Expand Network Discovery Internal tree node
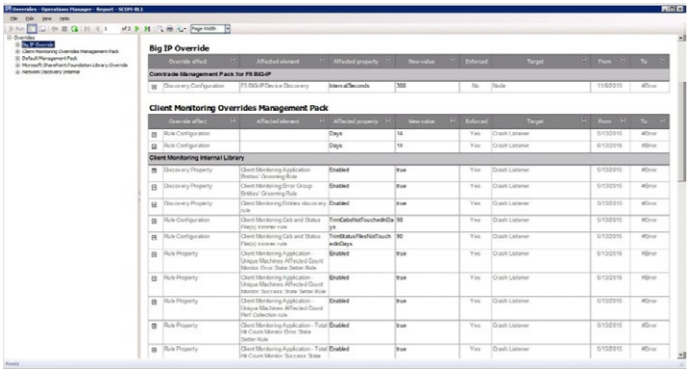Viewport: 693px width, 375px height. (18, 72)
